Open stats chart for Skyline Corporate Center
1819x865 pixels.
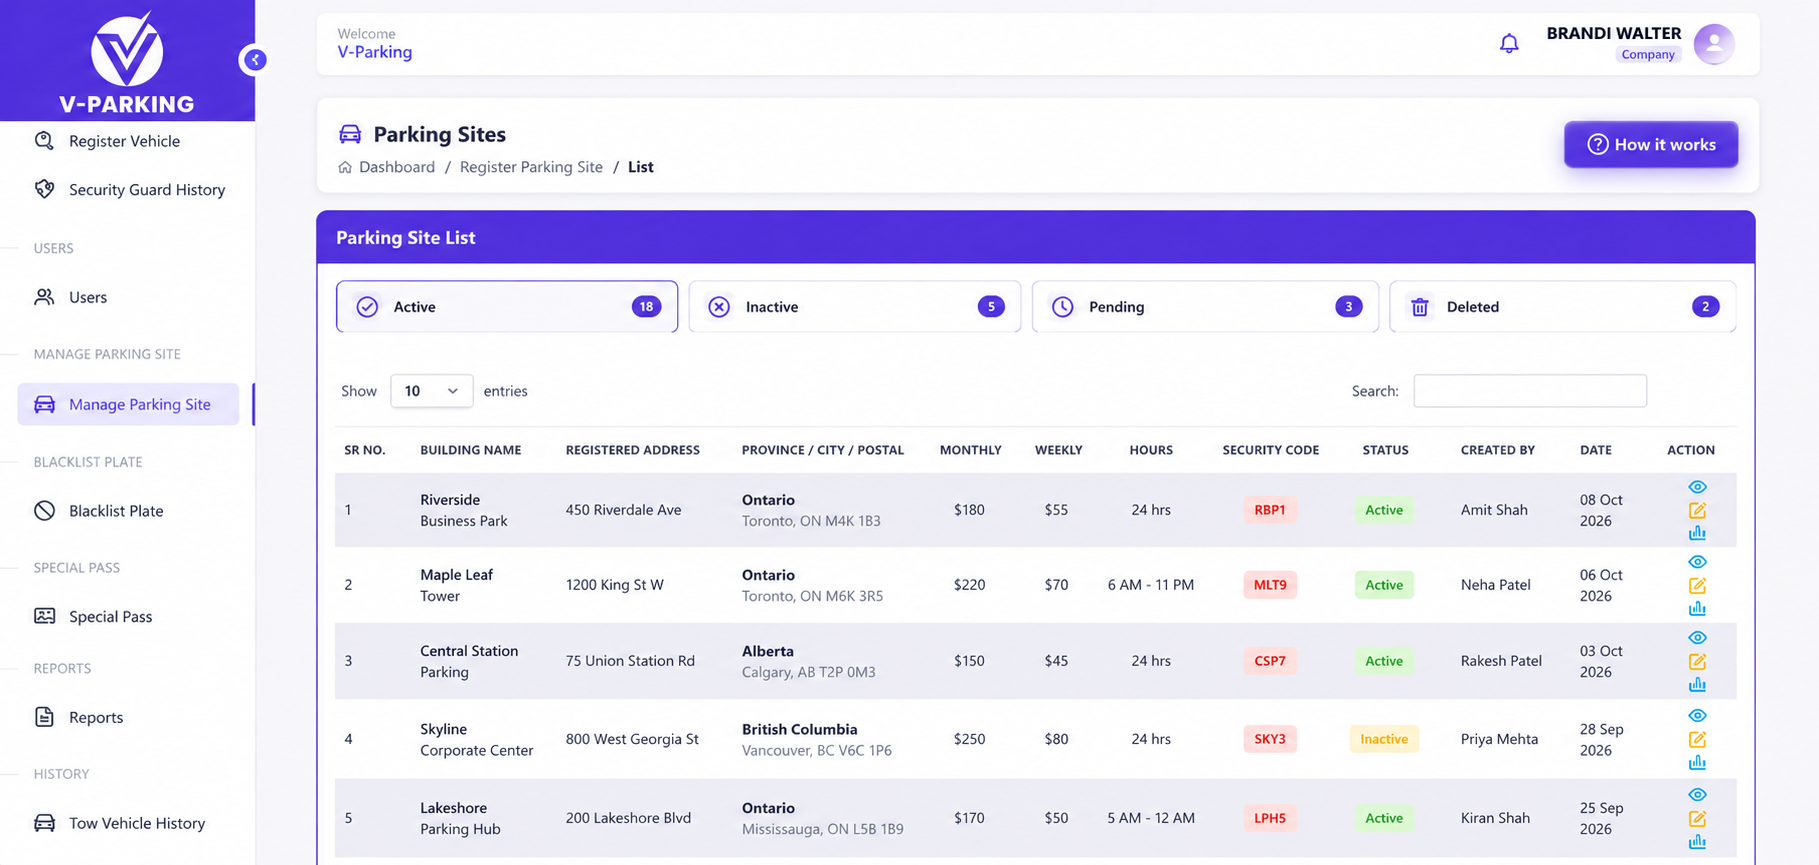point(1697,763)
